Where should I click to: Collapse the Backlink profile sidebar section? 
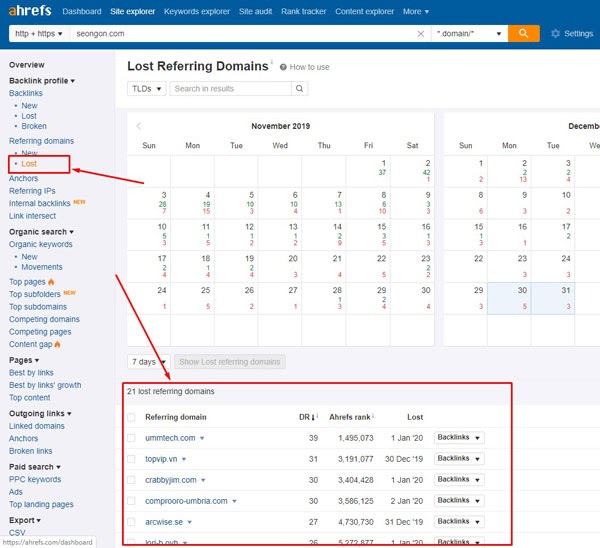pos(42,81)
